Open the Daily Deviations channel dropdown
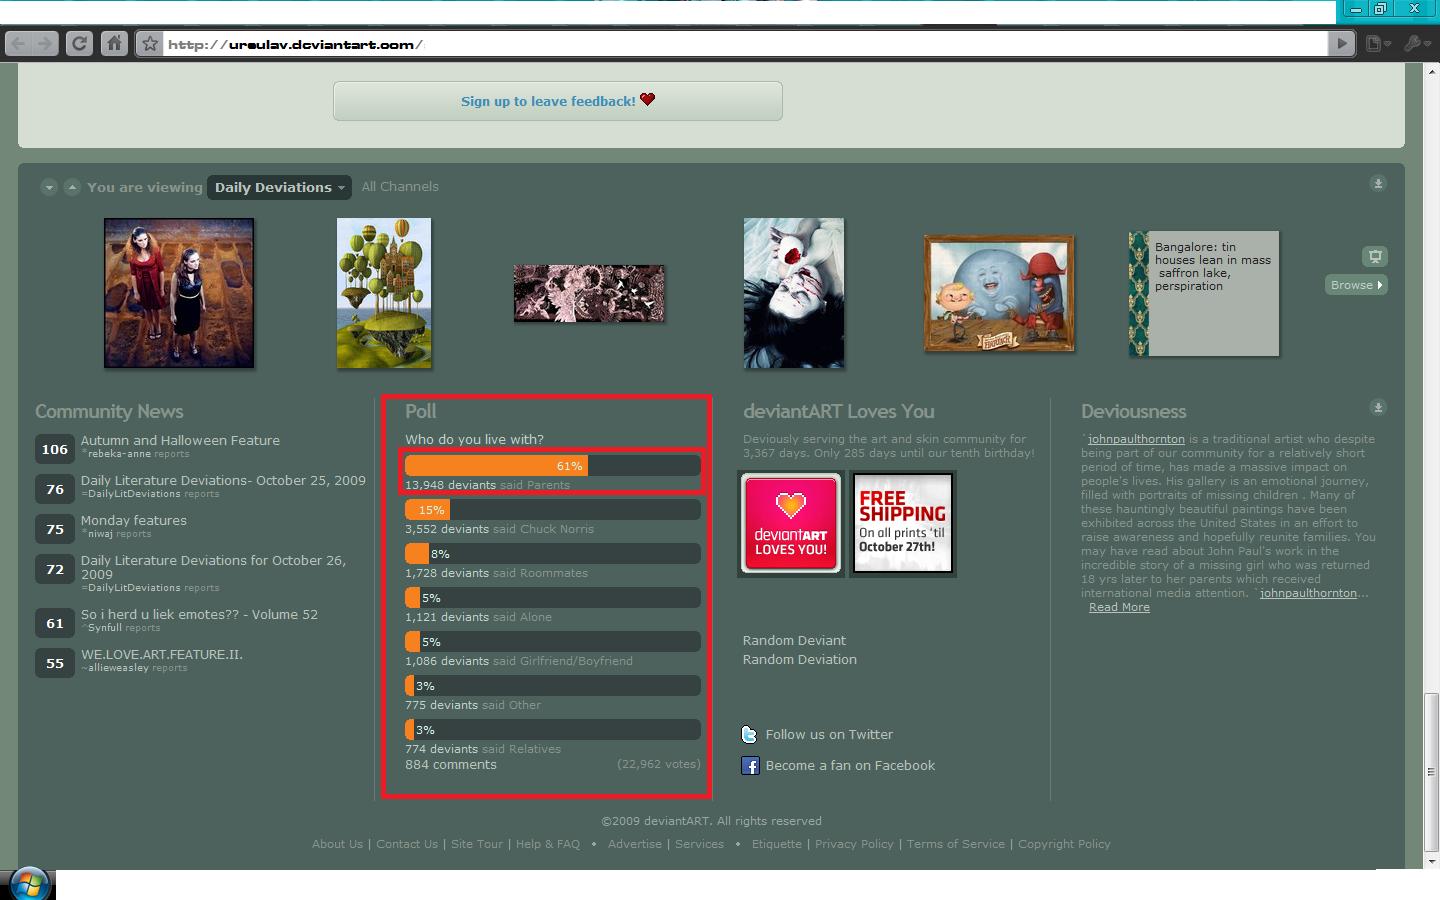This screenshot has height=900, width=1440. 279,187
